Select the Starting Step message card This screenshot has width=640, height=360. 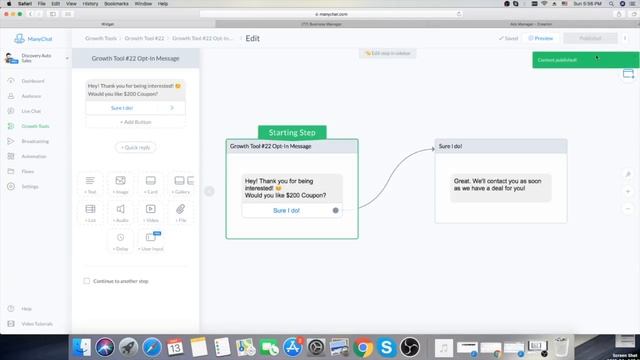pos(292,189)
